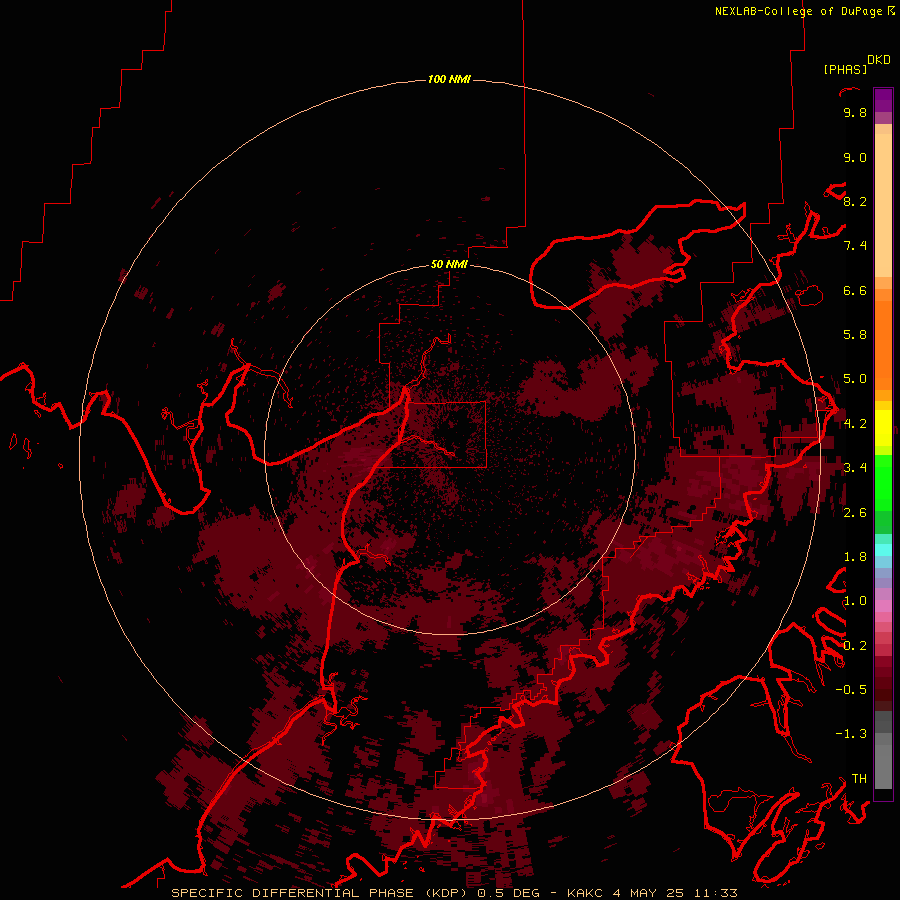
Task: Click the "TH" threshold label
Action: pyautogui.click(x=859, y=779)
